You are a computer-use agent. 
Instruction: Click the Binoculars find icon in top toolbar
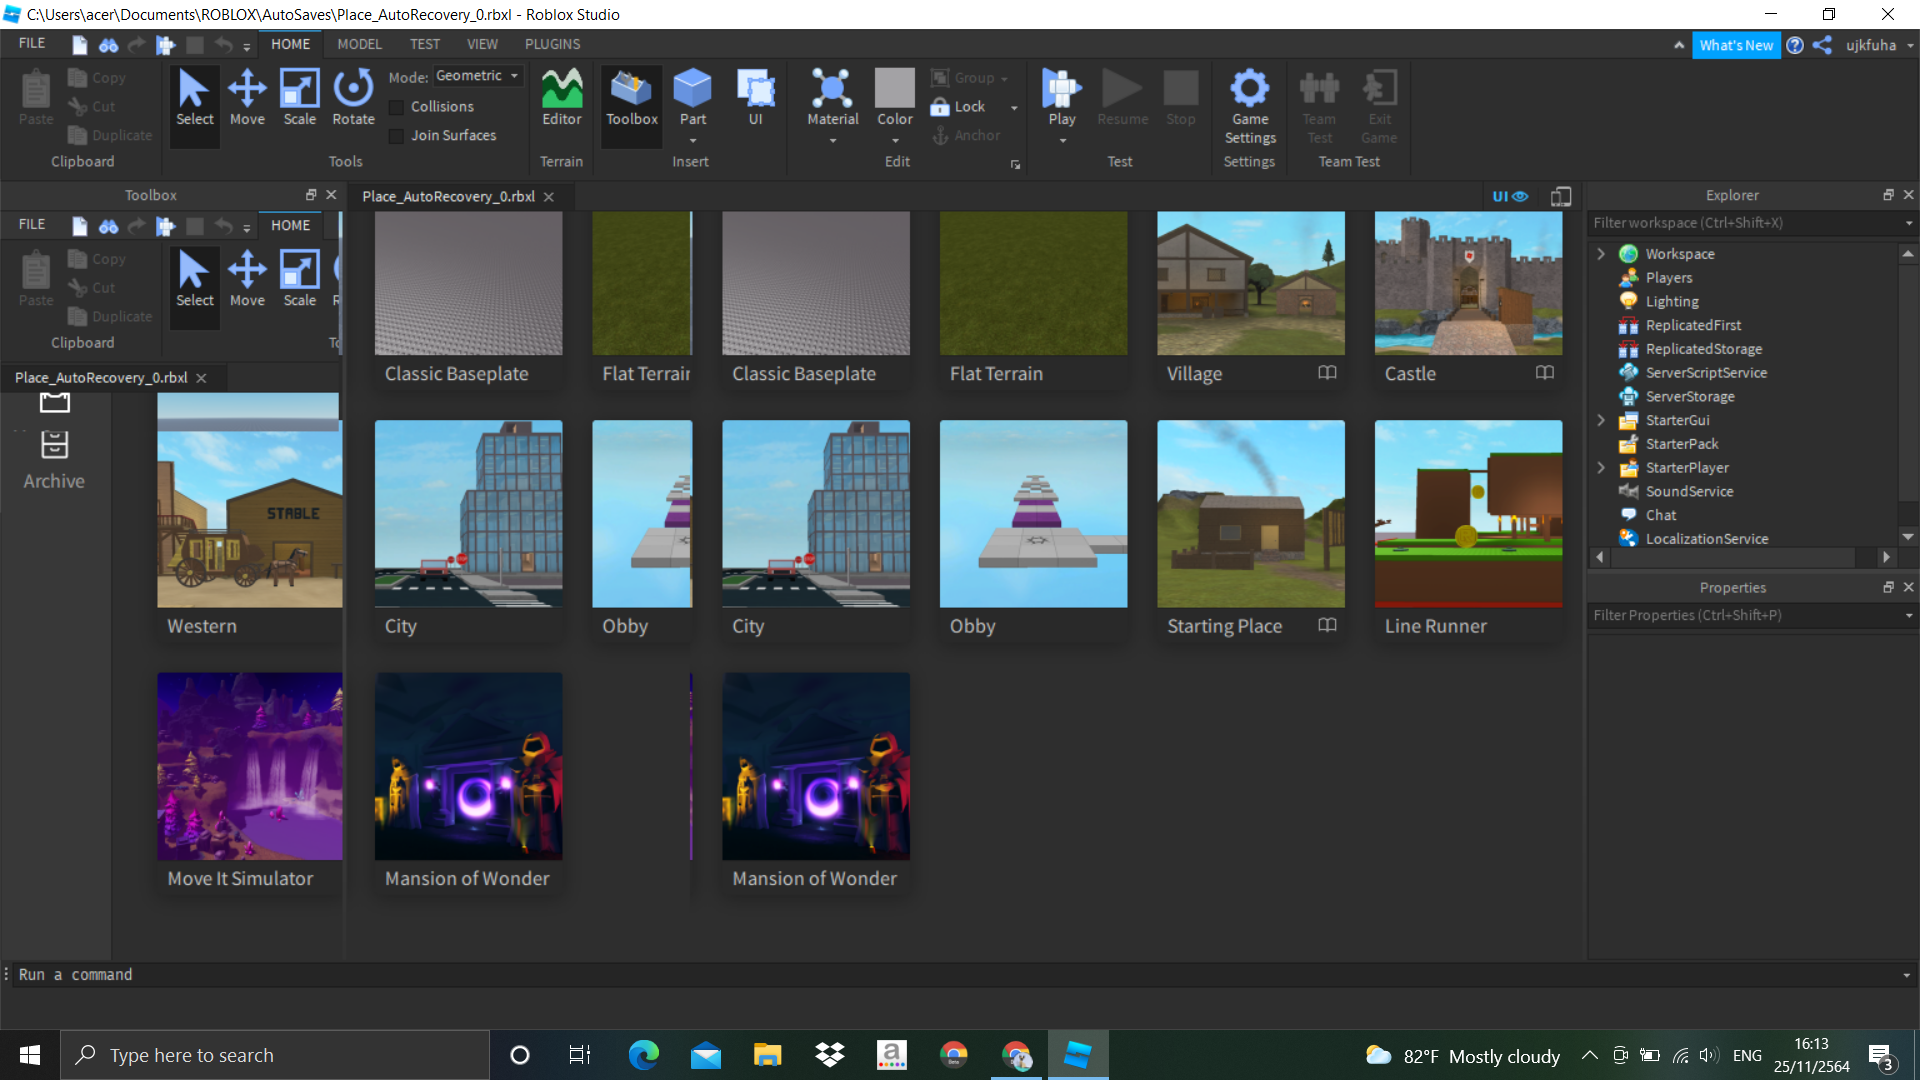tap(108, 45)
